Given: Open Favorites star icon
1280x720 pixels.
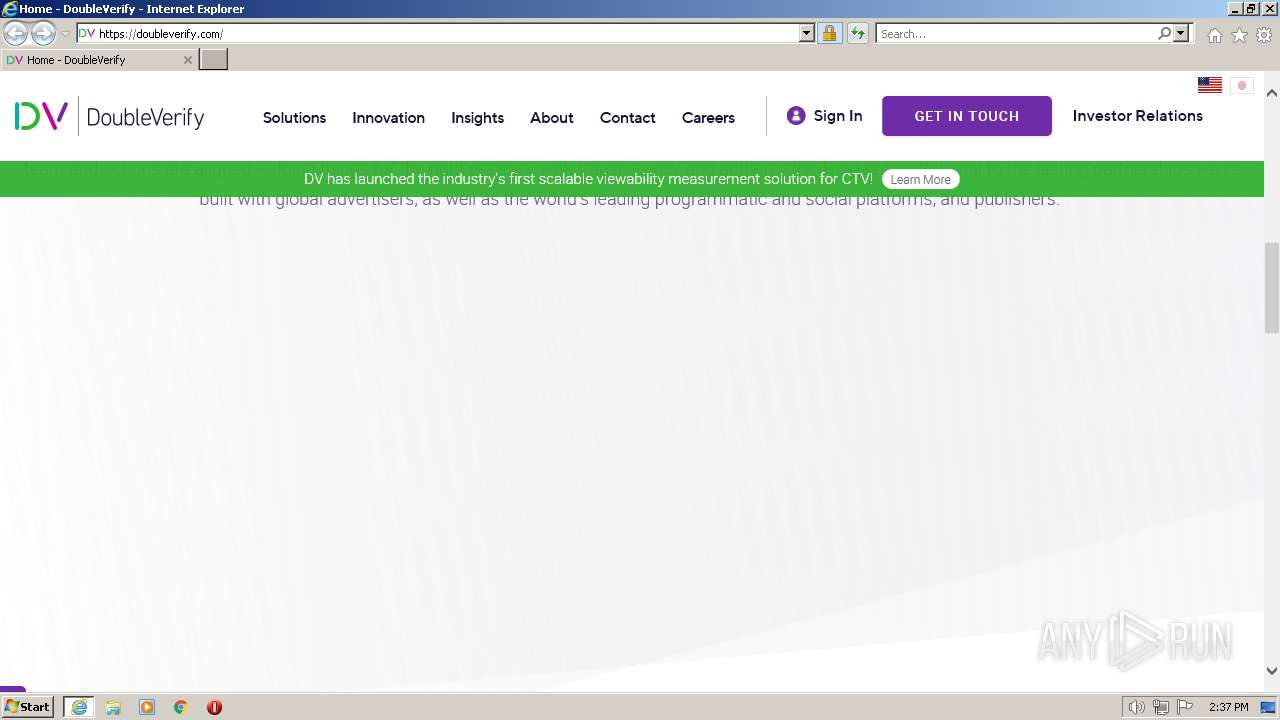Looking at the screenshot, I should coord(1239,35).
